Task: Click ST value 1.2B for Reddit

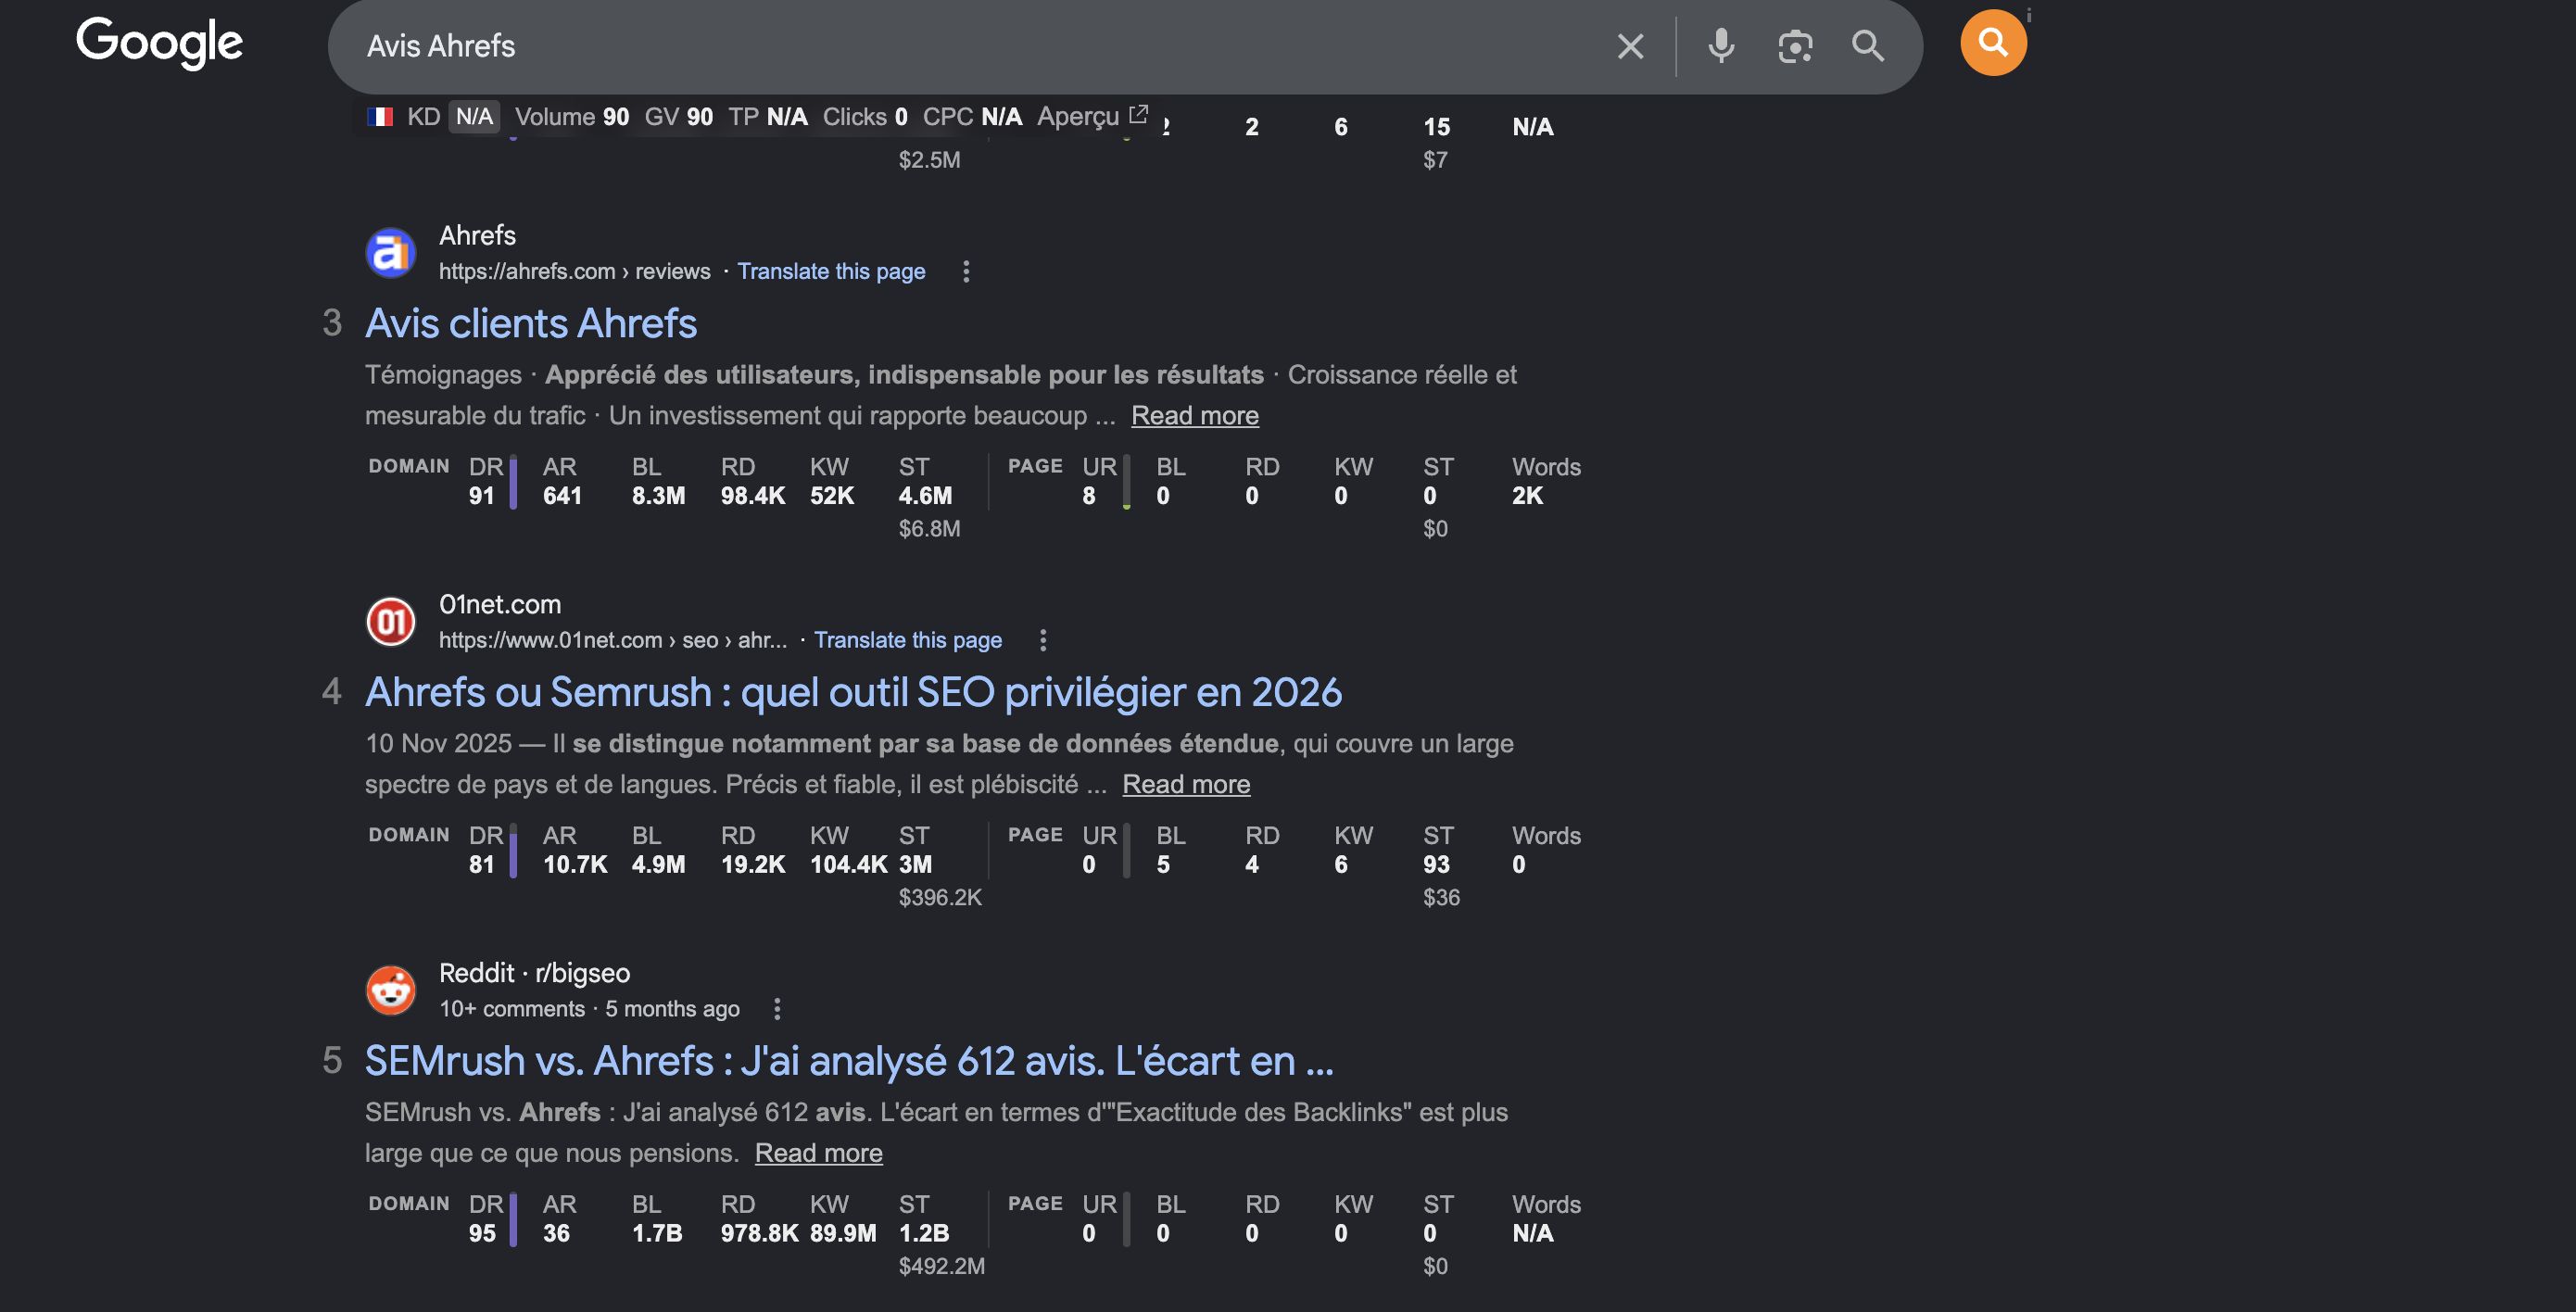Action: 924,1234
